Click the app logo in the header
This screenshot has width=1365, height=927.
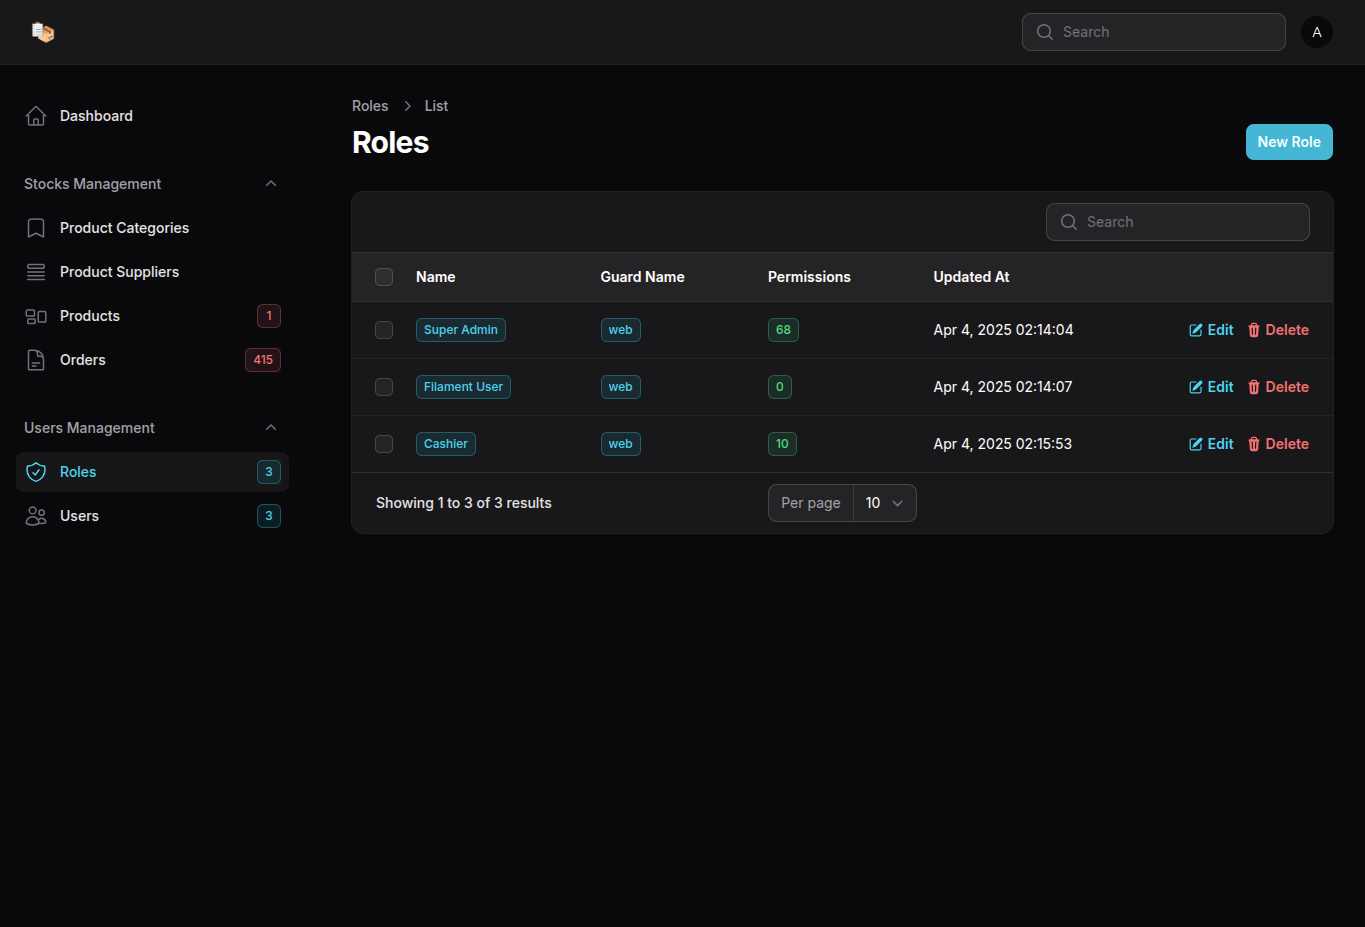click(x=42, y=32)
